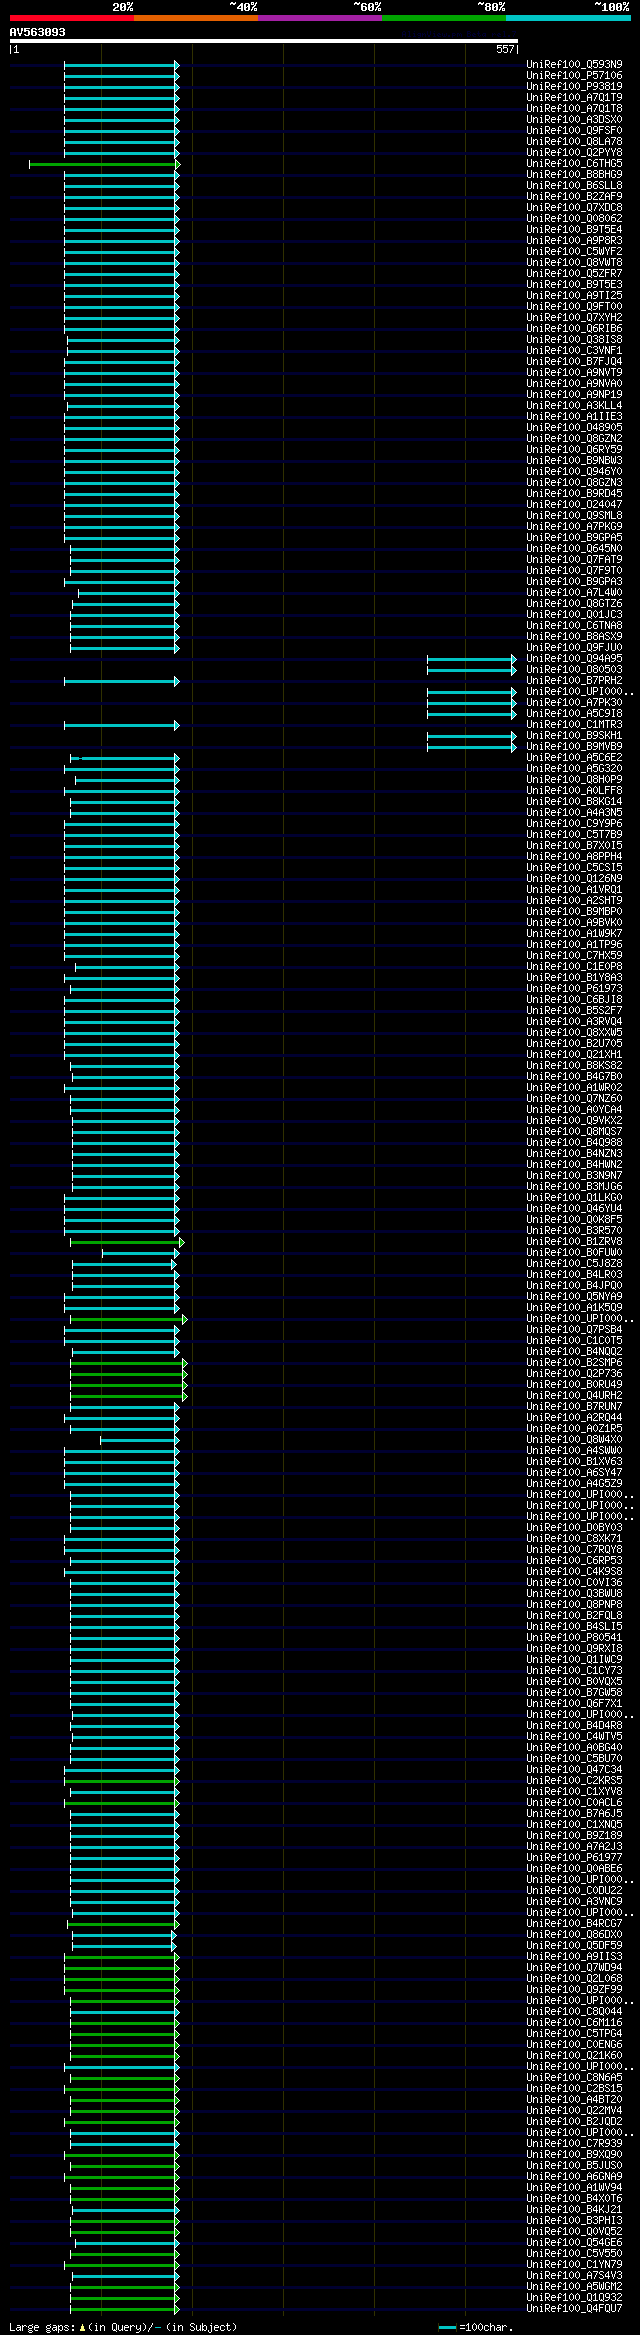Click hit label UniRef100_Q645N0

pos(574,549)
